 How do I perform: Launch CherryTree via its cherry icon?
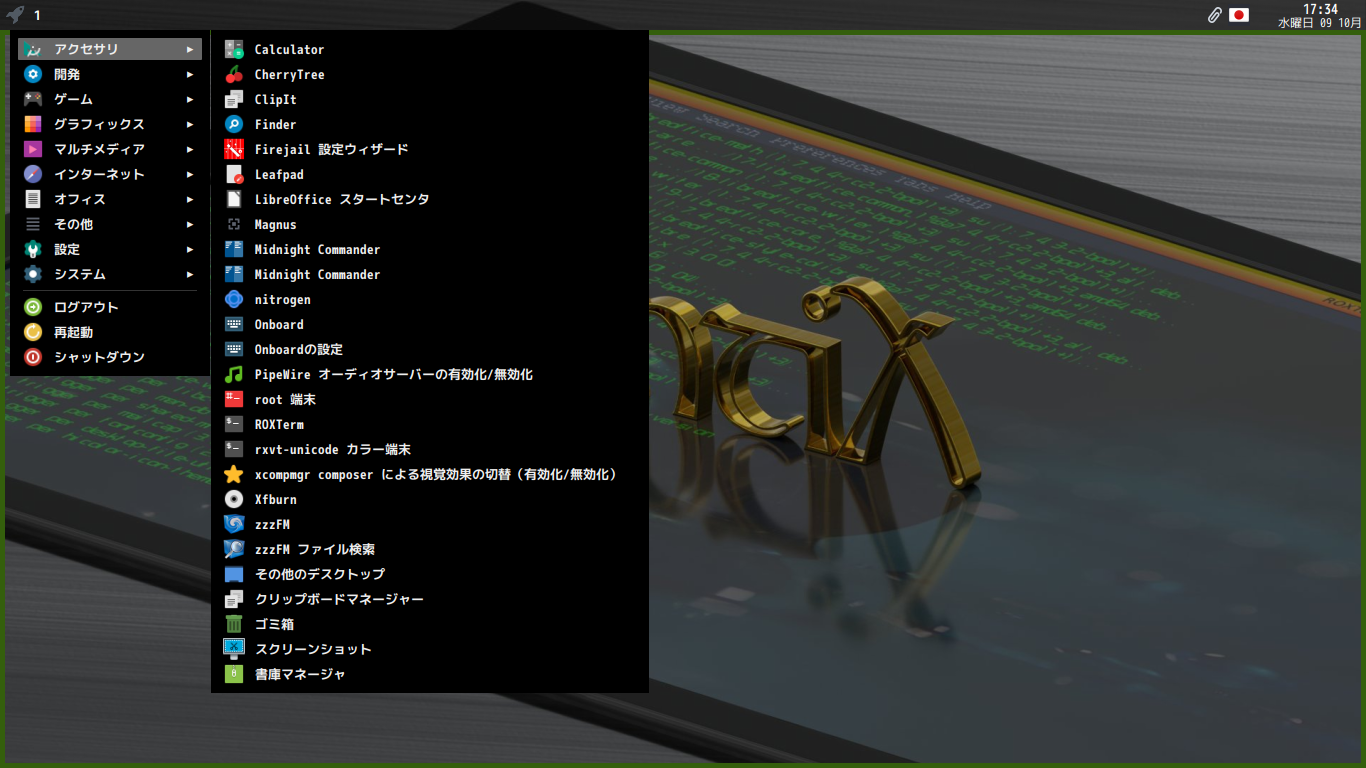pyautogui.click(x=234, y=74)
